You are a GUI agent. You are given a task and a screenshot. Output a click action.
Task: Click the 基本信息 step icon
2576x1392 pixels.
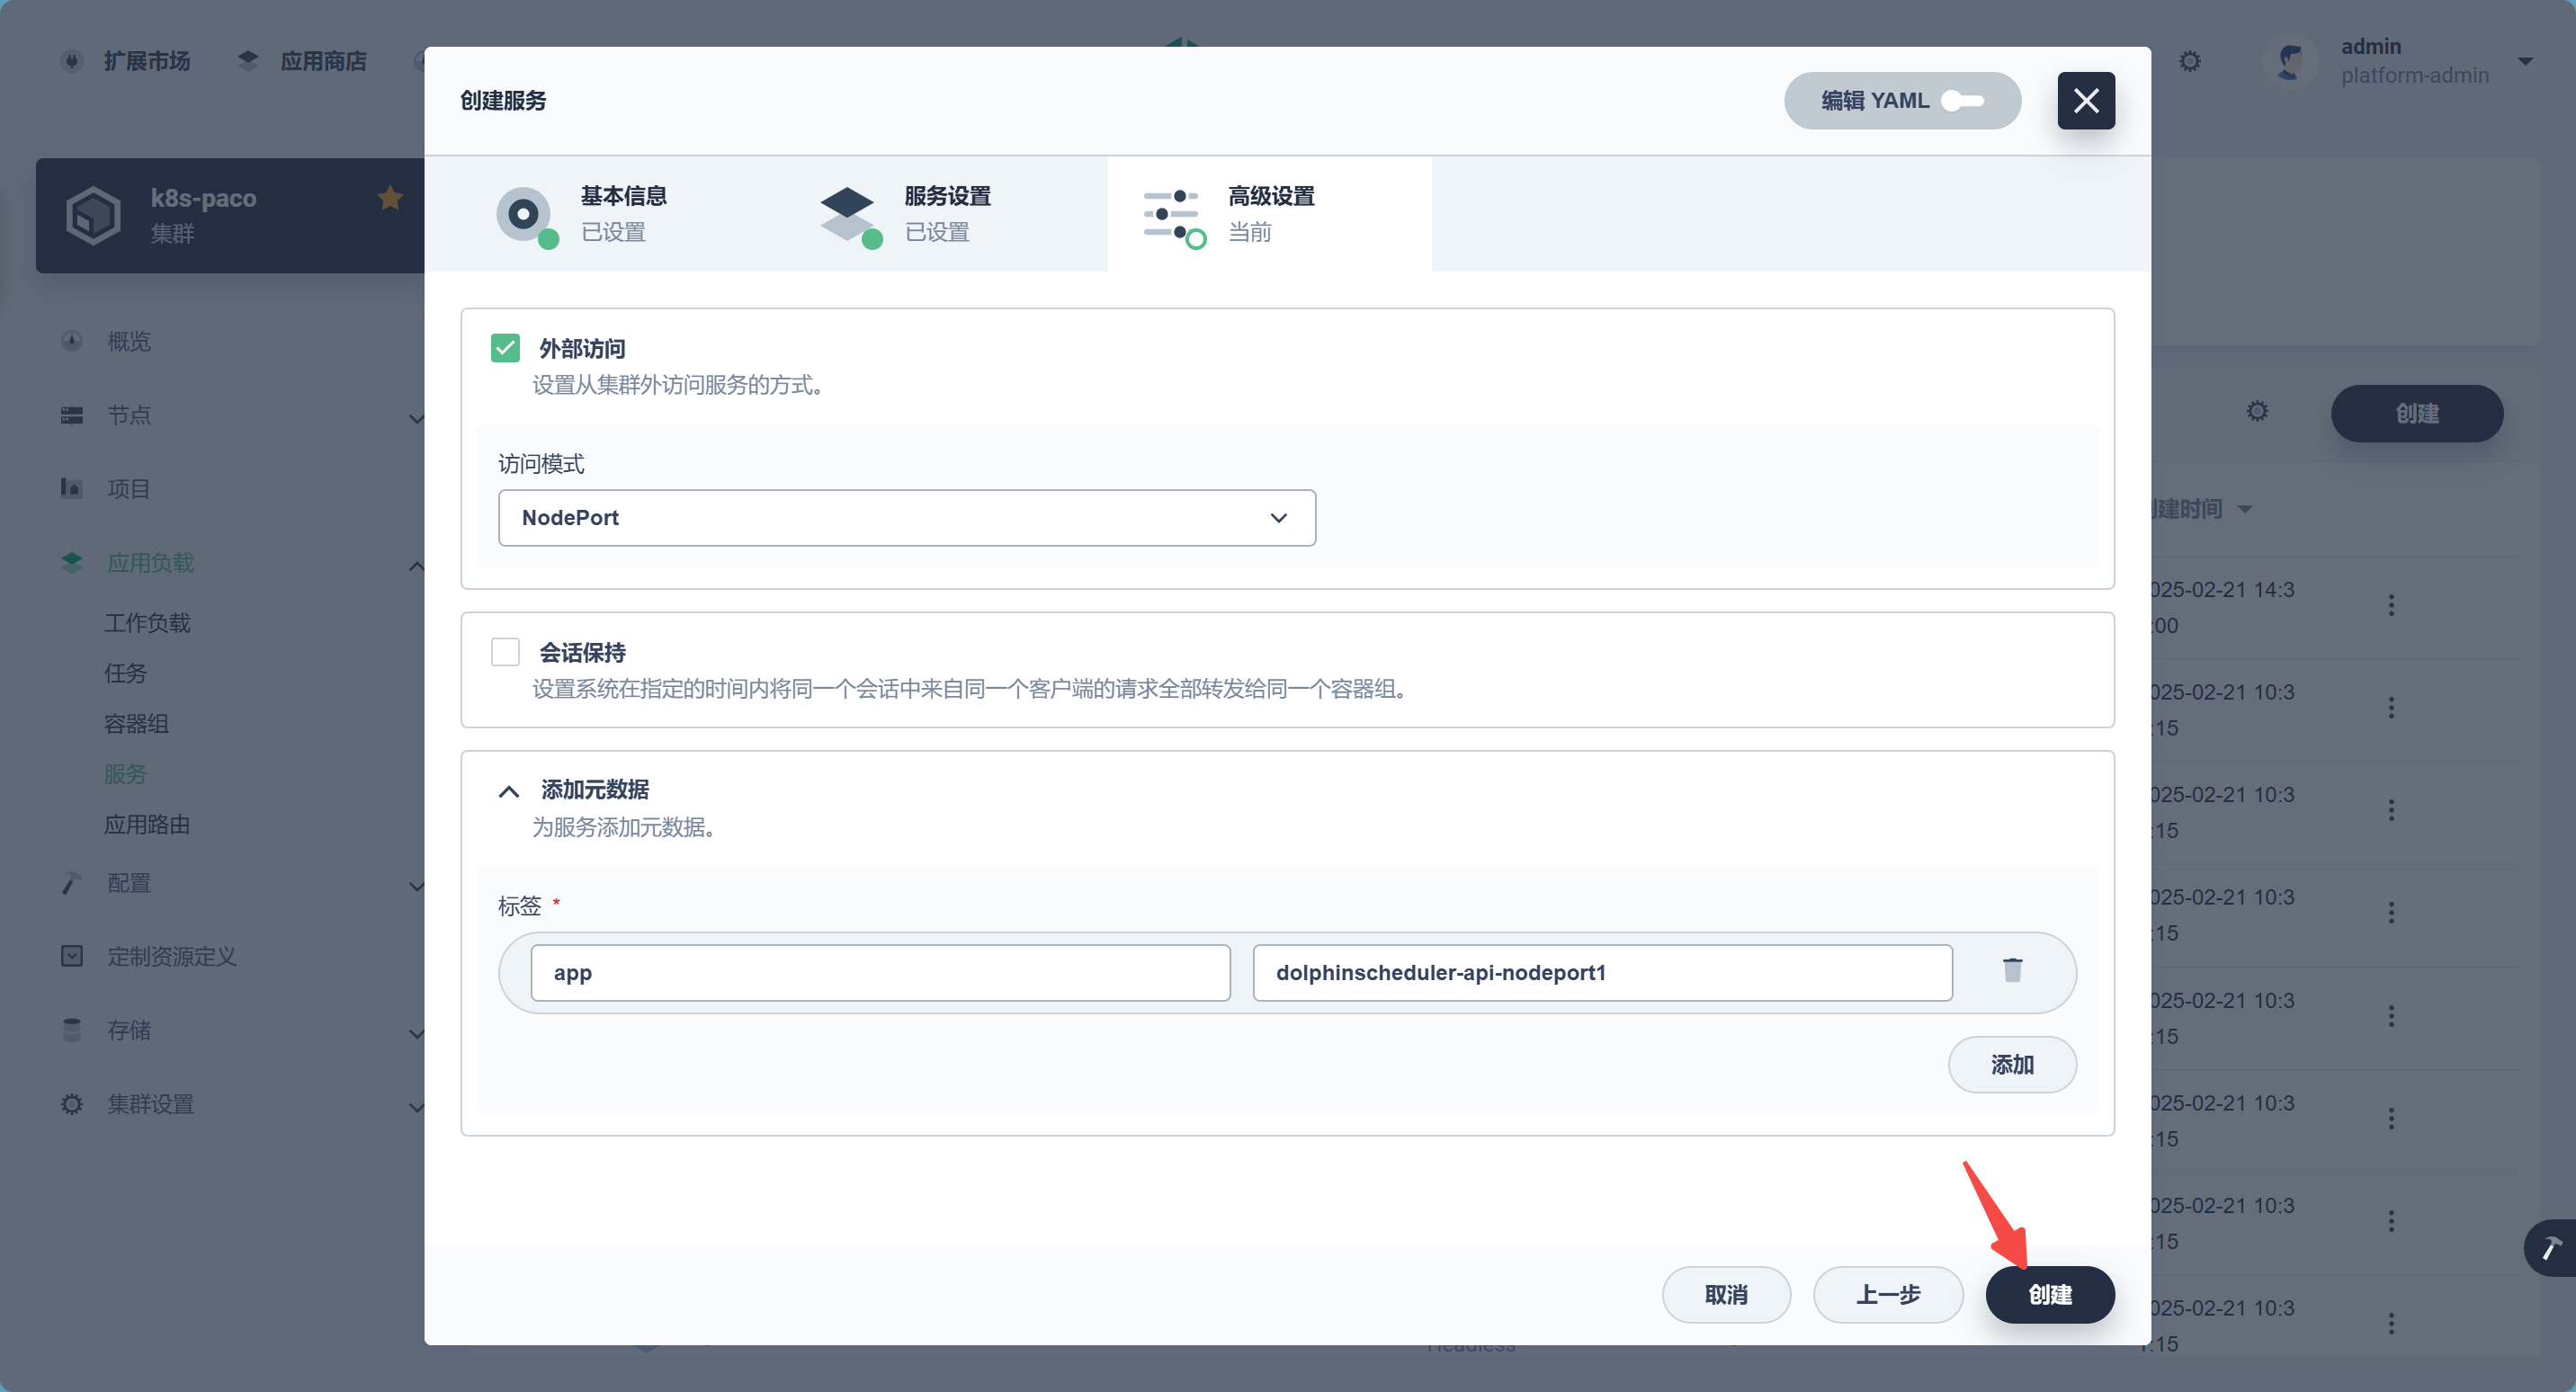coord(524,213)
